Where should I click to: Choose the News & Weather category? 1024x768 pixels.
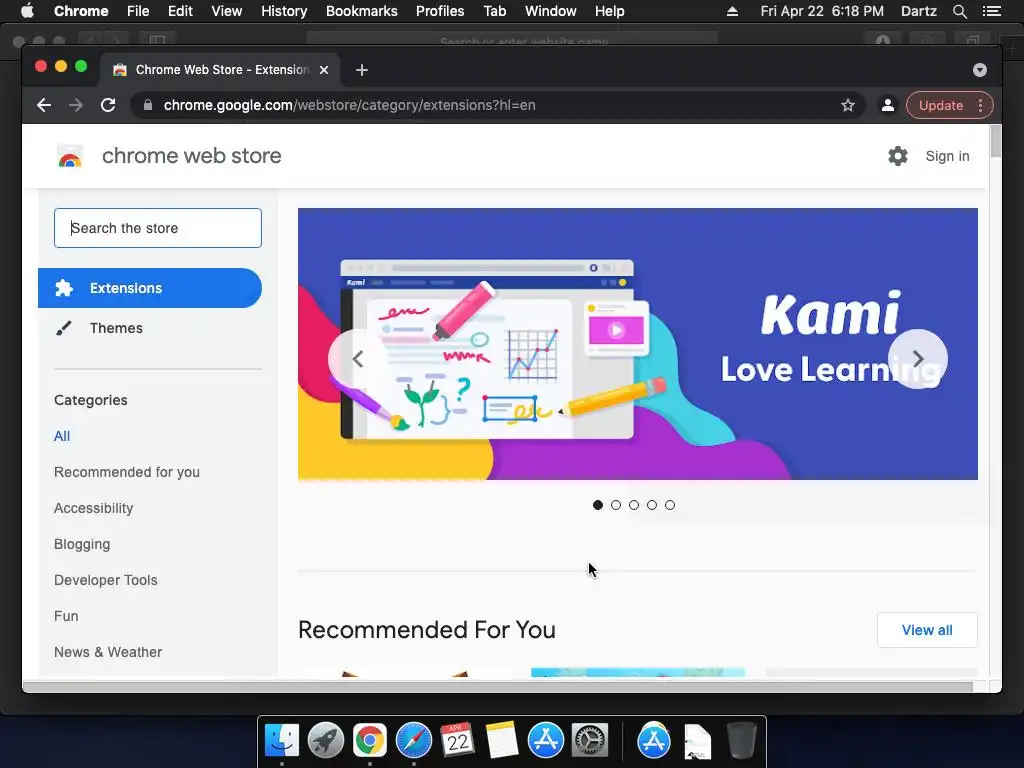click(x=108, y=652)
